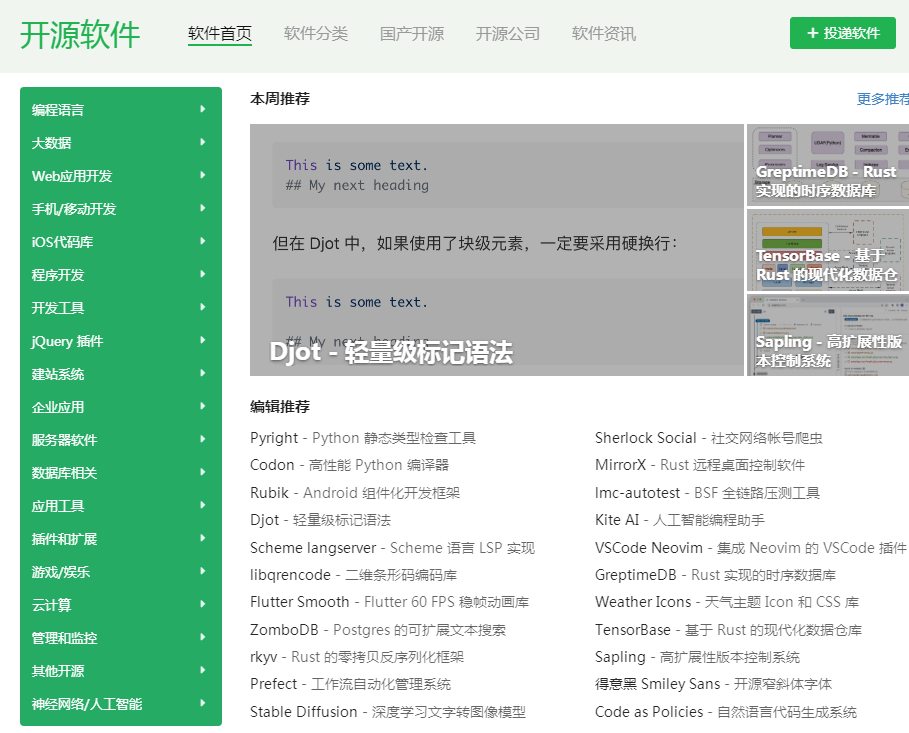This screenshot has height=733, width=909.
Task: Click the arrow icon next to 手机/移动开发
Action: [x=203, y=208]
